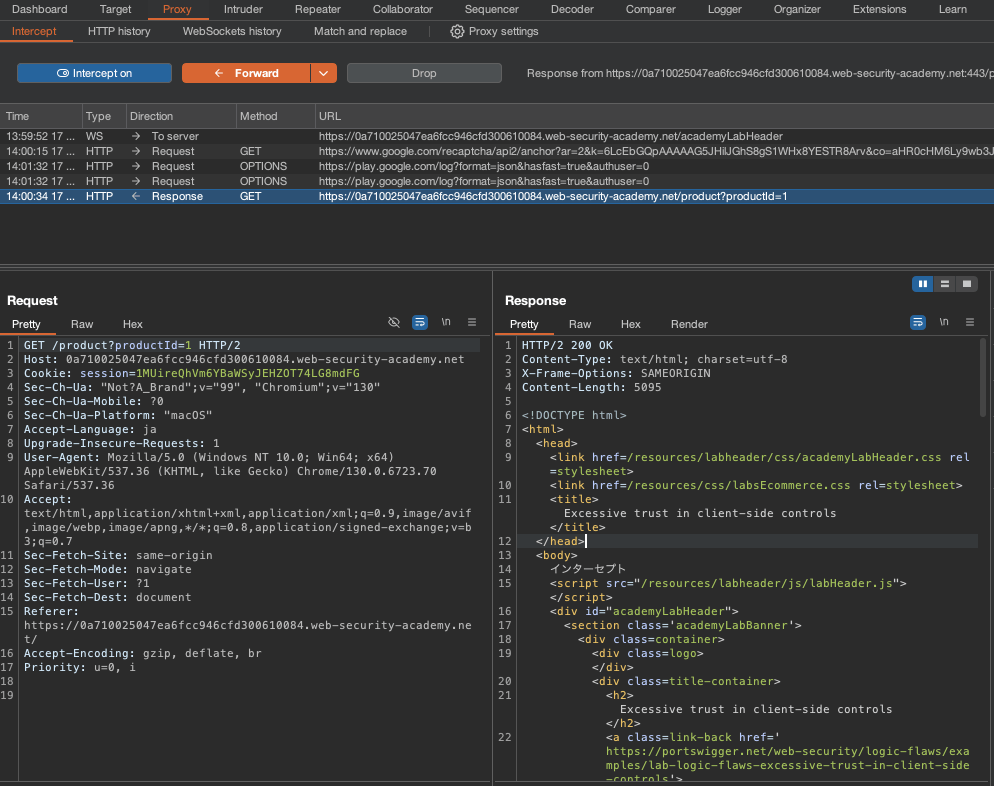Open the Extensions tab
Viewport: 994px width, 786px height.
879,10
